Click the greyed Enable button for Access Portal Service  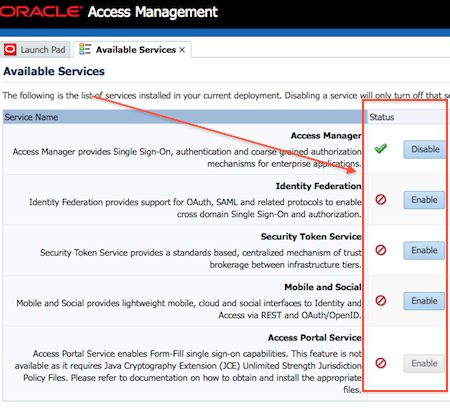(424, 363)
